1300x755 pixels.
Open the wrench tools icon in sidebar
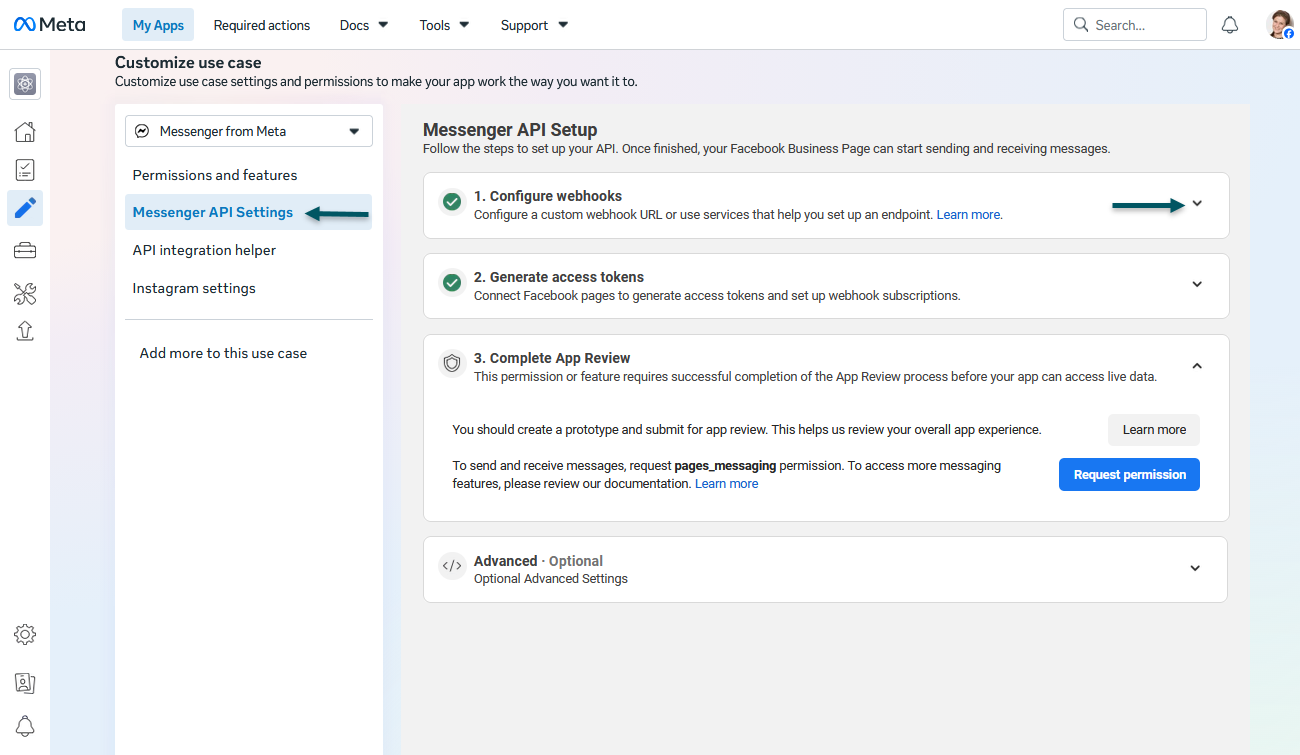(25, 293)
